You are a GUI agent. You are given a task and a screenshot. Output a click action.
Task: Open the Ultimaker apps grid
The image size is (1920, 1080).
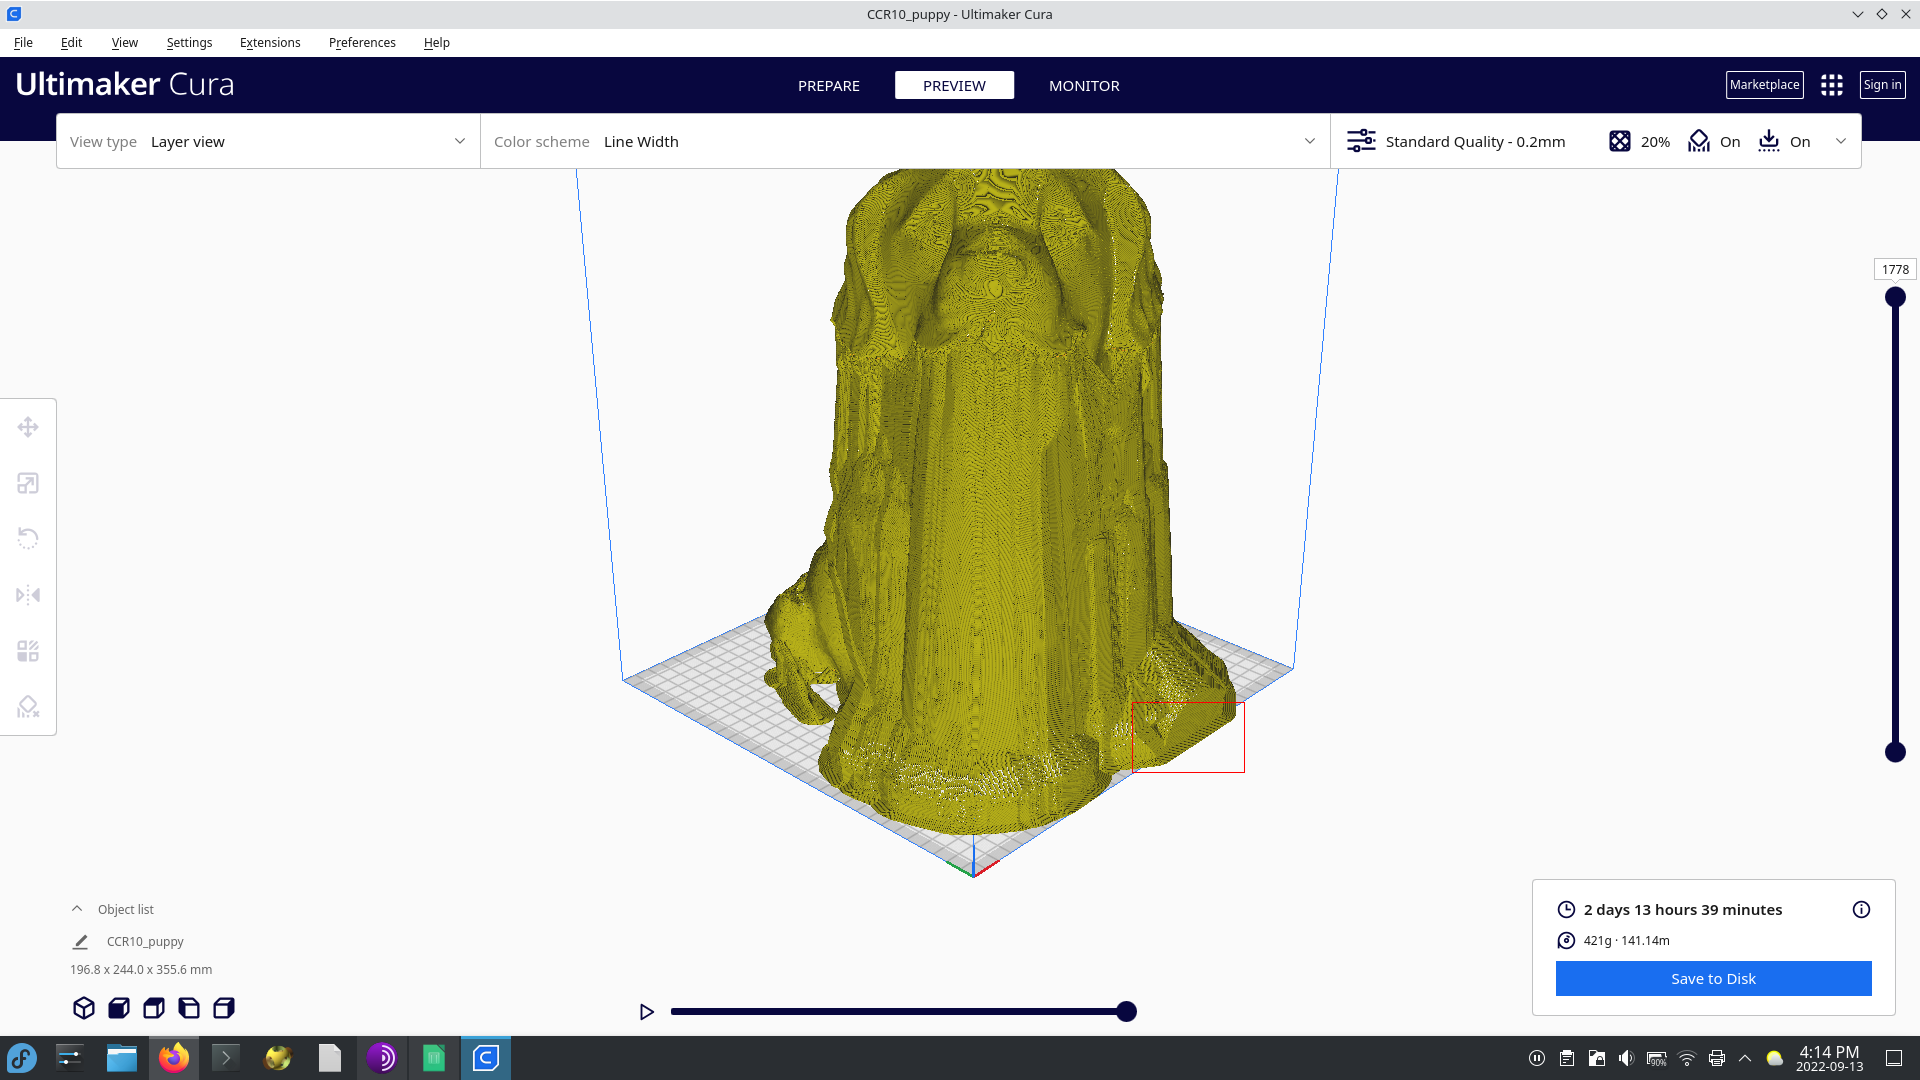click(x=1832, y=85)
